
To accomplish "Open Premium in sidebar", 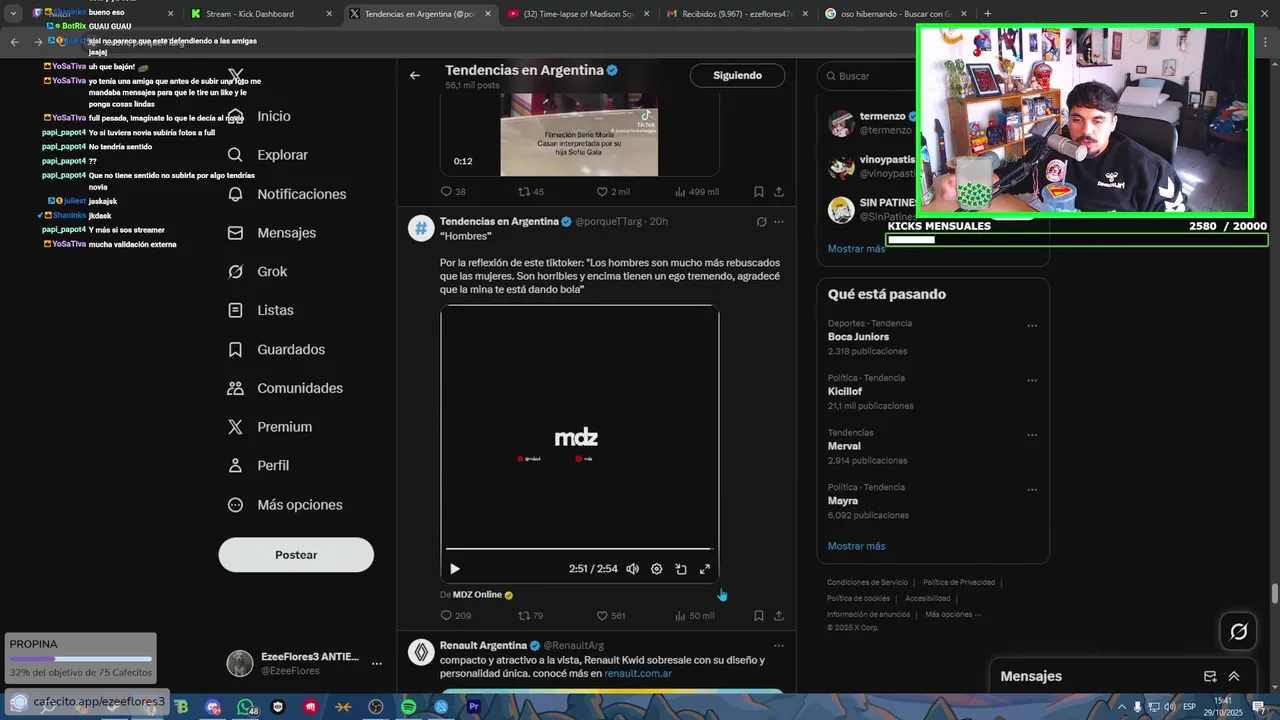I will (270, 427).
